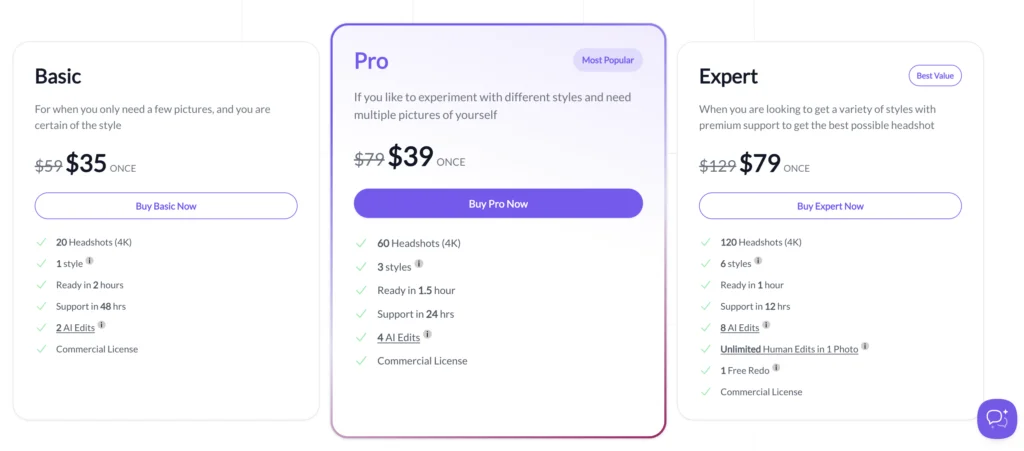The width and height of the screenshot is (1024, 451).
Task: Click the 'Most Popular' badge on Pro
Action: (x=608, y=60)
